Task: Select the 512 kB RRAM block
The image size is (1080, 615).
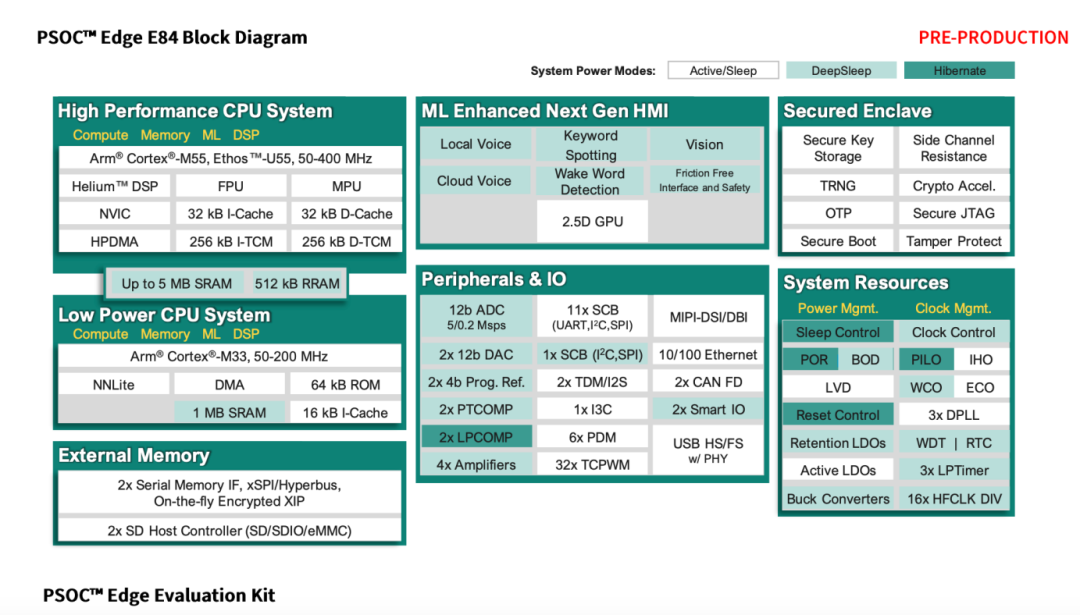Action: [297, 283]
